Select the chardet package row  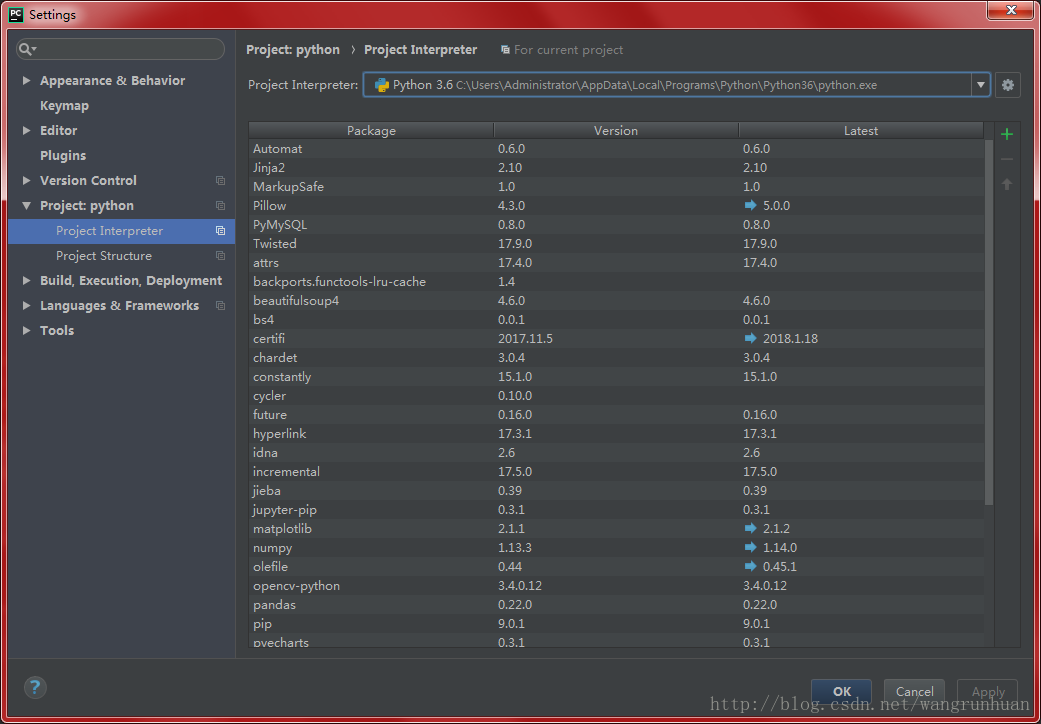coord(617,358)
